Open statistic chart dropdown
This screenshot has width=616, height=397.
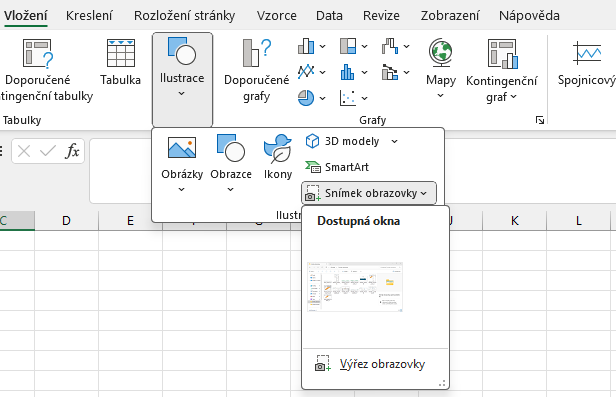pos(353,72)
